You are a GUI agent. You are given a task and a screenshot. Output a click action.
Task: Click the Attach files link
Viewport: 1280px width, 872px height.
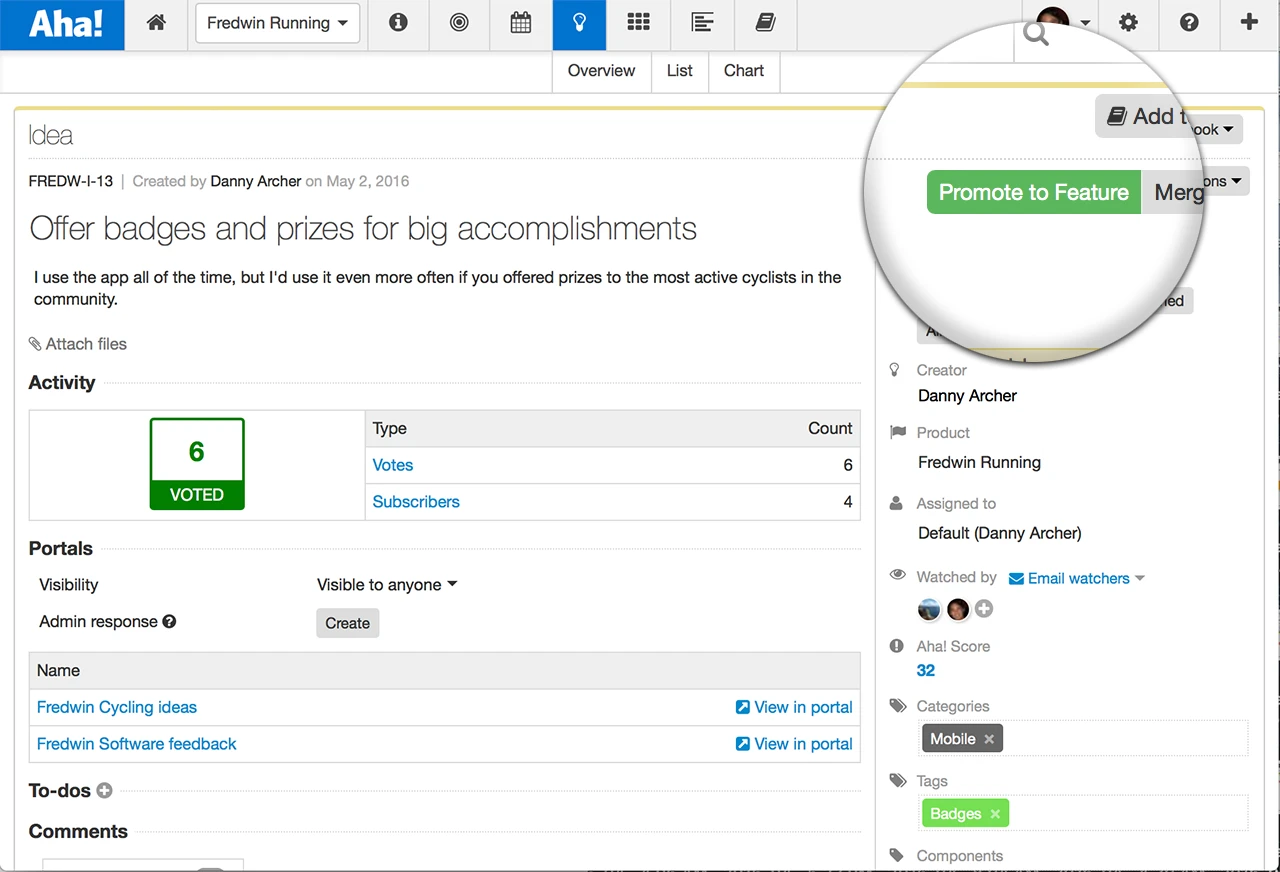click(78, 344)
